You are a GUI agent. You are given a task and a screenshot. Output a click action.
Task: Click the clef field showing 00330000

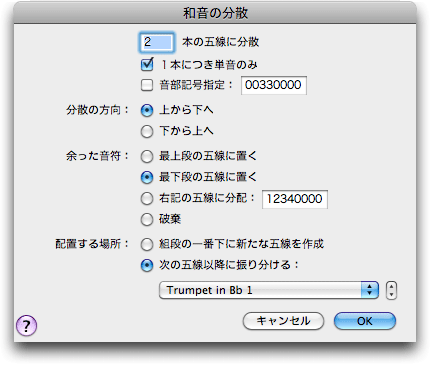[x=274, y=85]
